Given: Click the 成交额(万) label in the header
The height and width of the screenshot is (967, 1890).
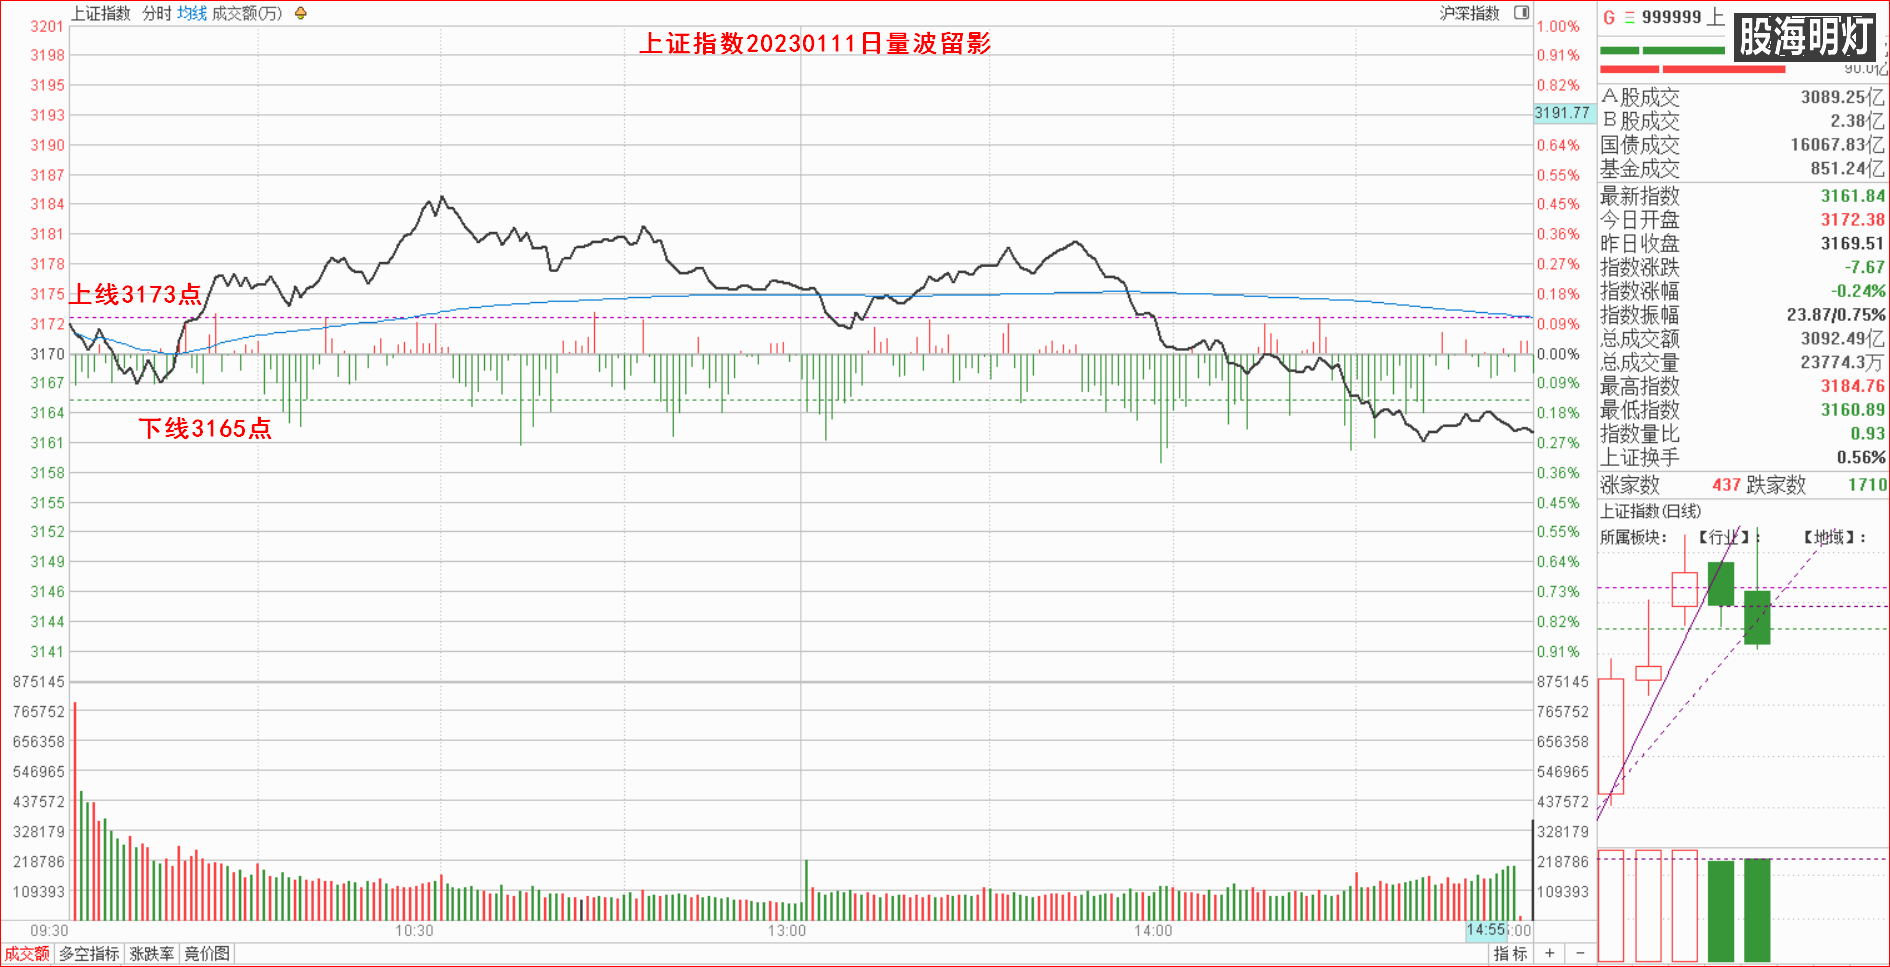Looking at the screenshot, I should (247, 13).
